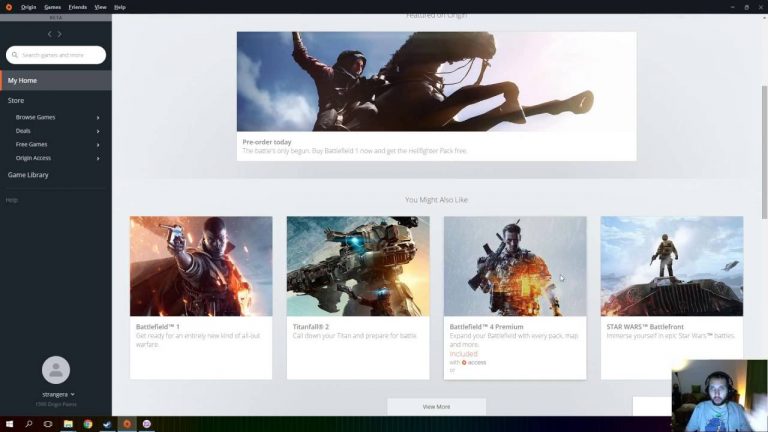
Task: Open the View menu
Action: (100, 7)
